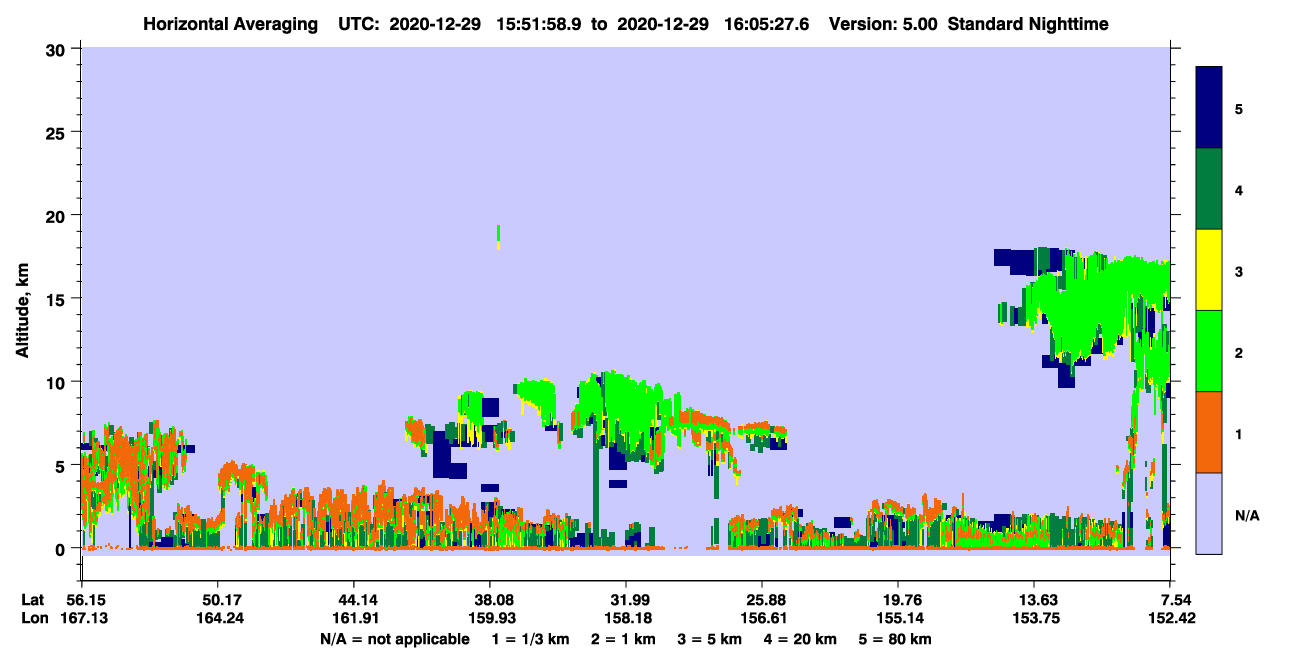Click the dark blue level 5 colorbar segment
The width and height of the screenshot is (1300, 667).
[x=1209, y=108]
